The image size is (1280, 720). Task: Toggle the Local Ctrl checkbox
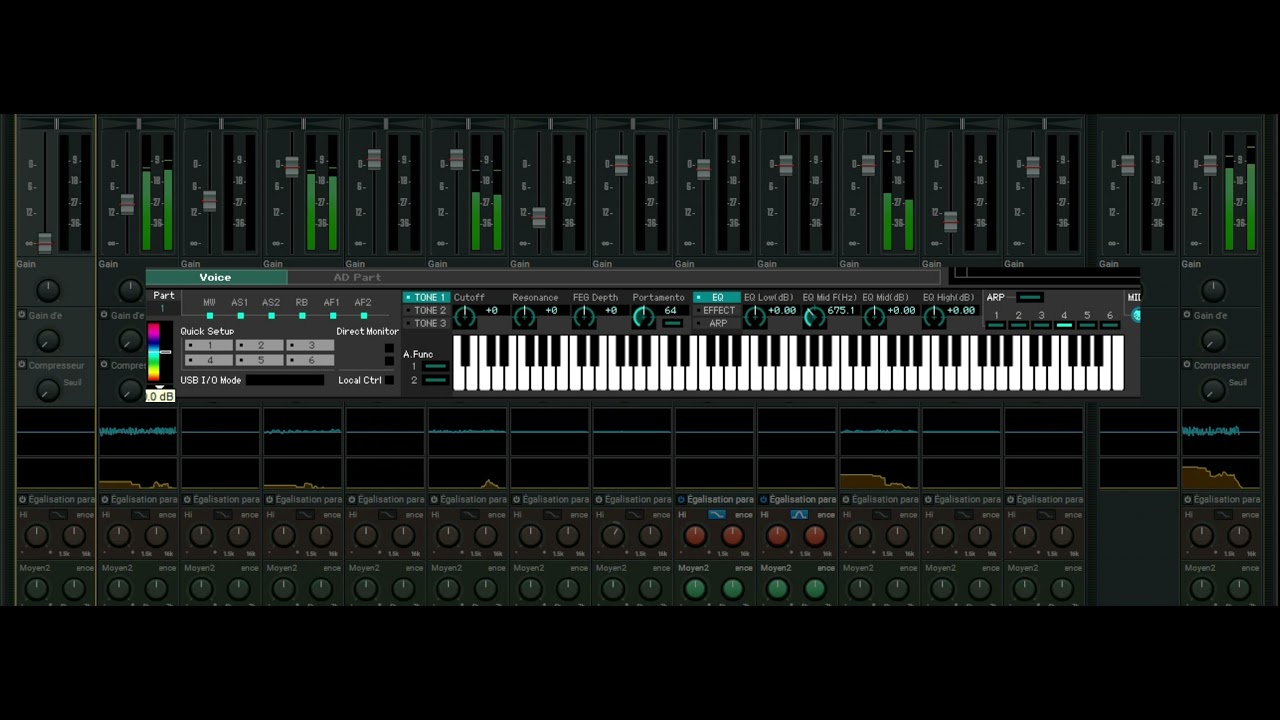tap(389, 380)
